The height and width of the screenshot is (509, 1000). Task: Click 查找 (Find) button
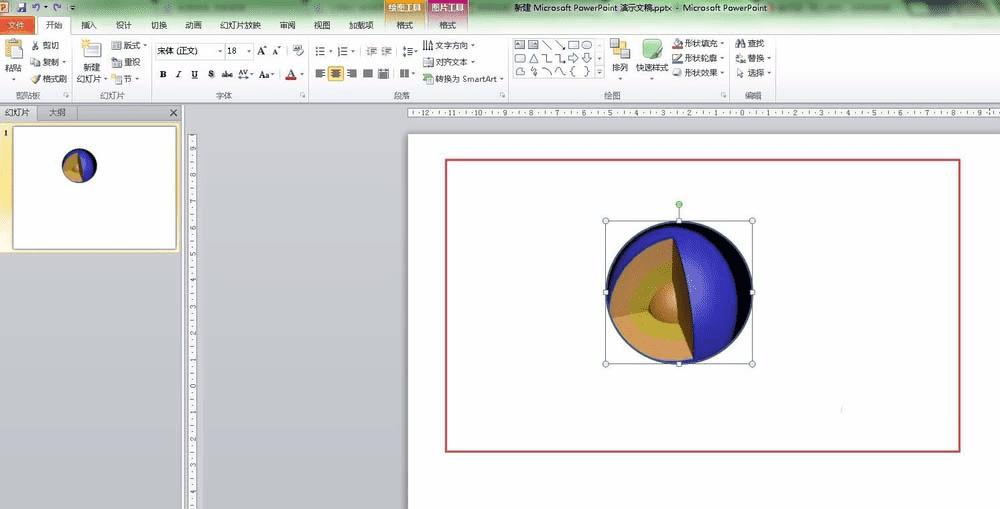(750, 43)
